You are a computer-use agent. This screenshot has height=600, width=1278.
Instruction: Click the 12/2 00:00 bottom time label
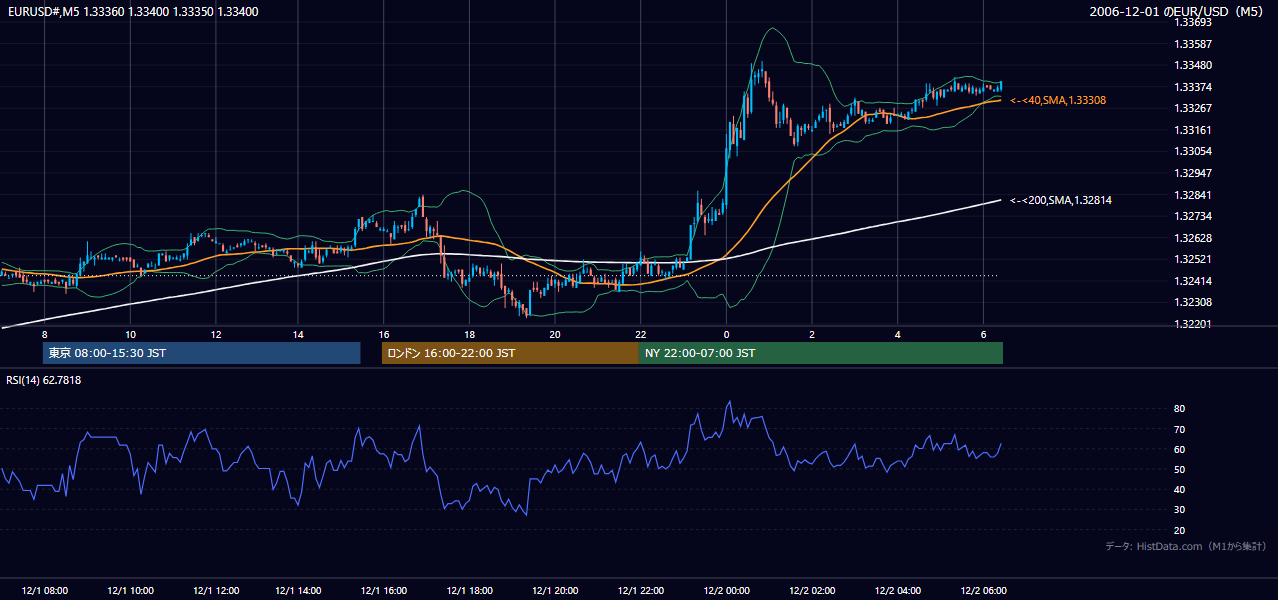coord(726,590)
